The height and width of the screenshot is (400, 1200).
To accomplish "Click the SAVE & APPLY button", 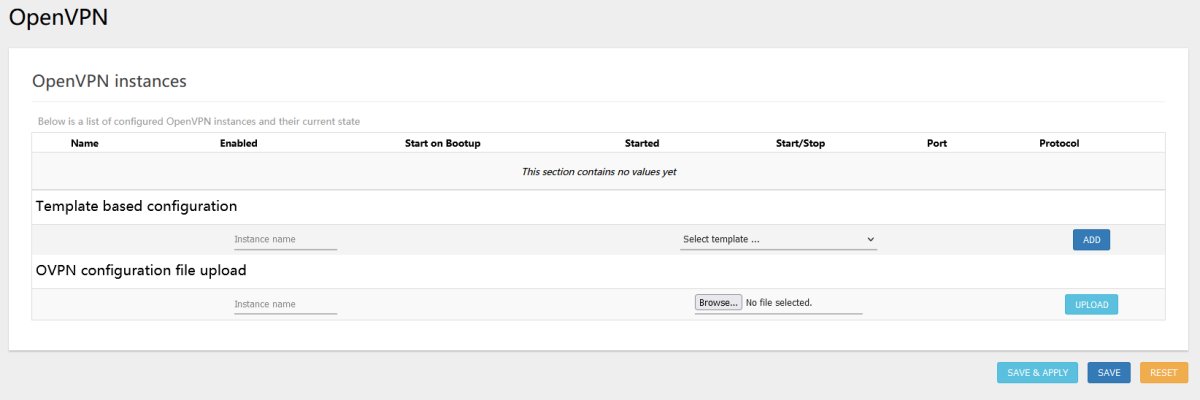I will click(1038, 372).
